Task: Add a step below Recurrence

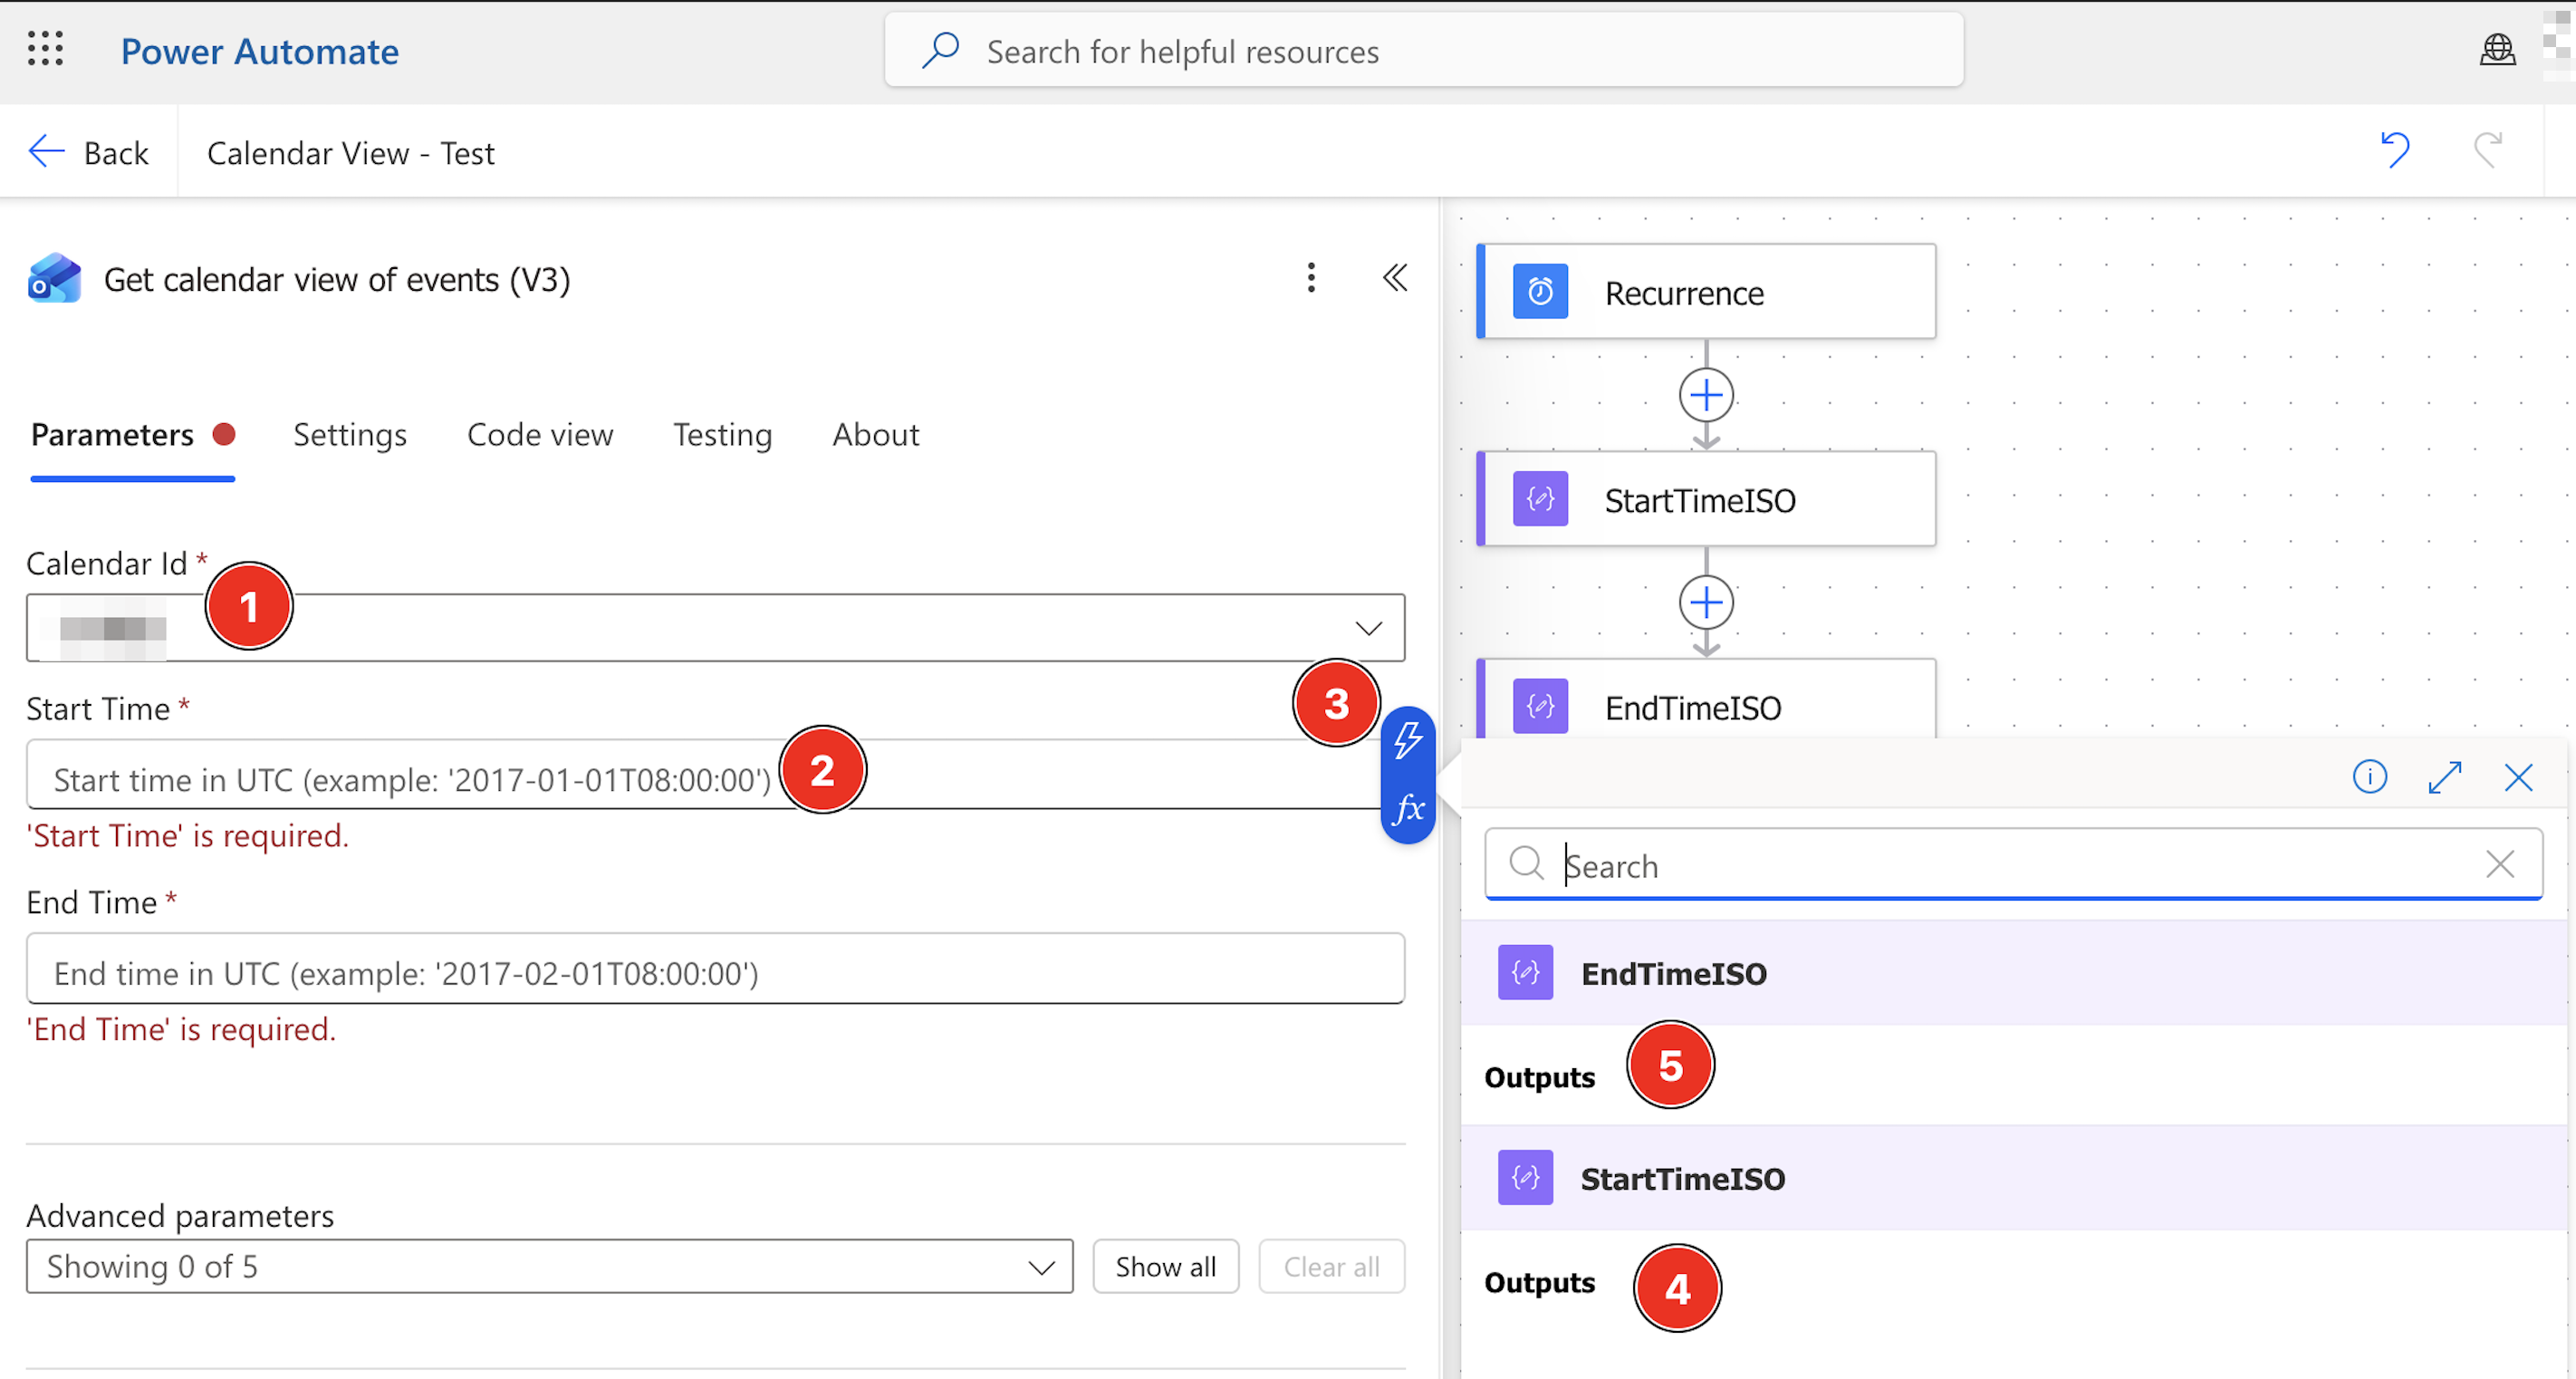Action: (x=1706, y=396)
